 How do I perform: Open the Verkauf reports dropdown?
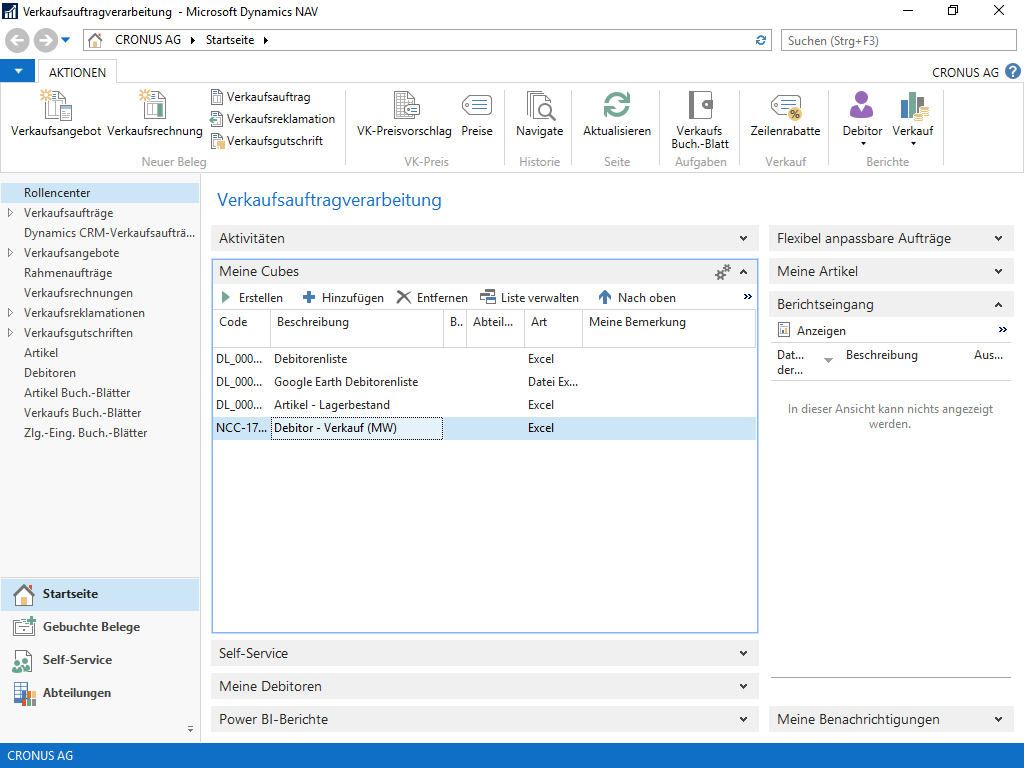(913, 118)
